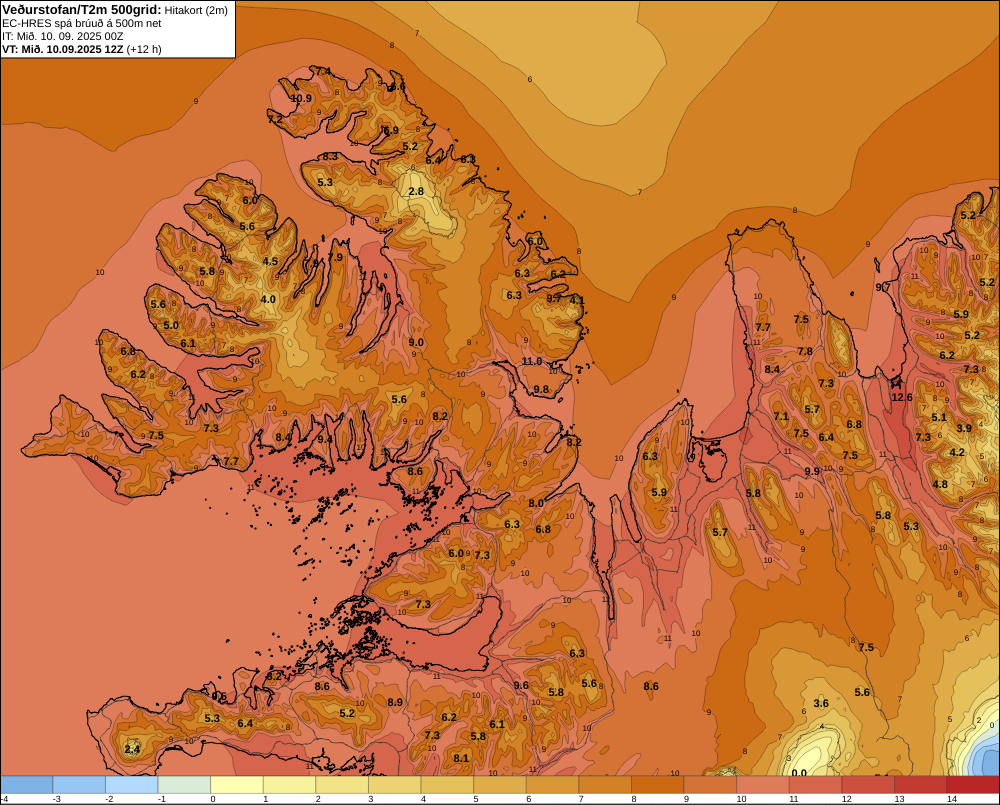The height and width of the screenshot is (805, 1000).
Task: Click the legend scale label 14
Action: pyautogui.click(x=952, y=799)
